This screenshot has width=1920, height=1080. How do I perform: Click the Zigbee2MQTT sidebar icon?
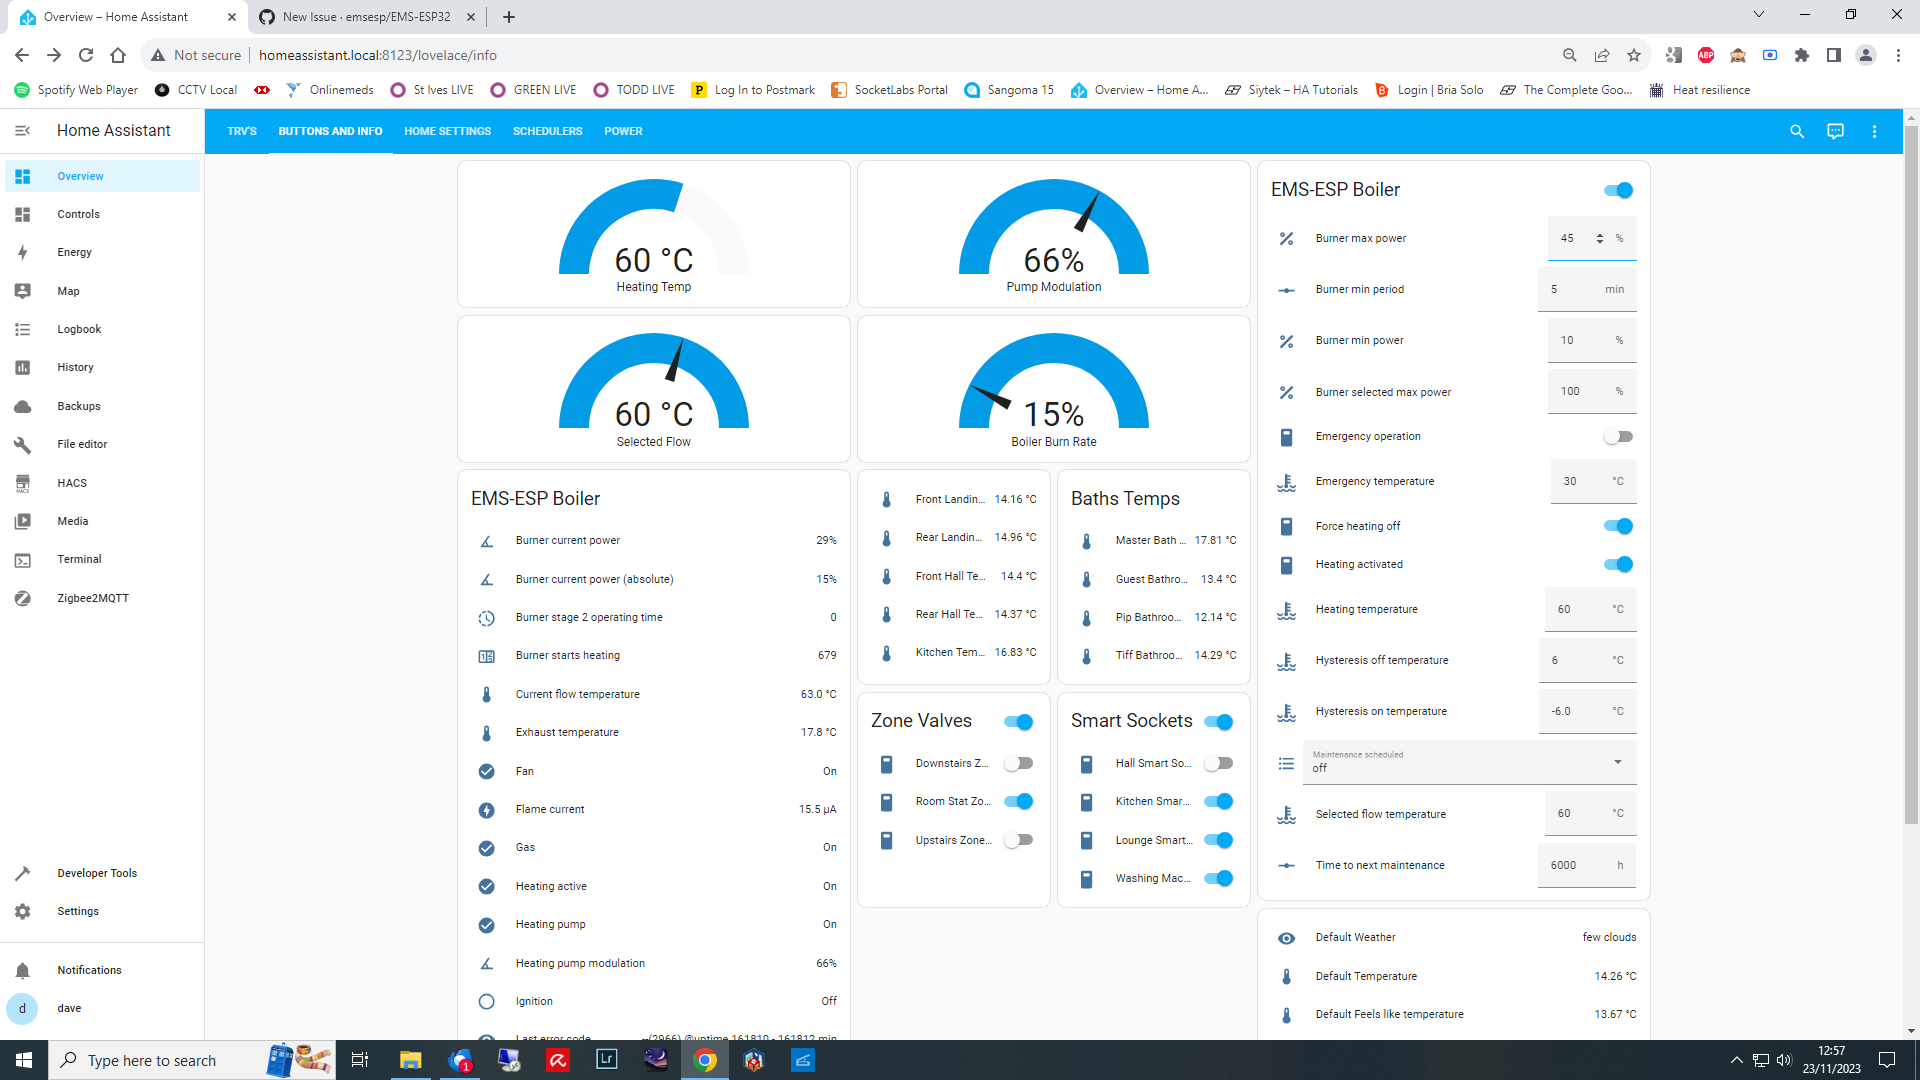[x=22, y=598]
